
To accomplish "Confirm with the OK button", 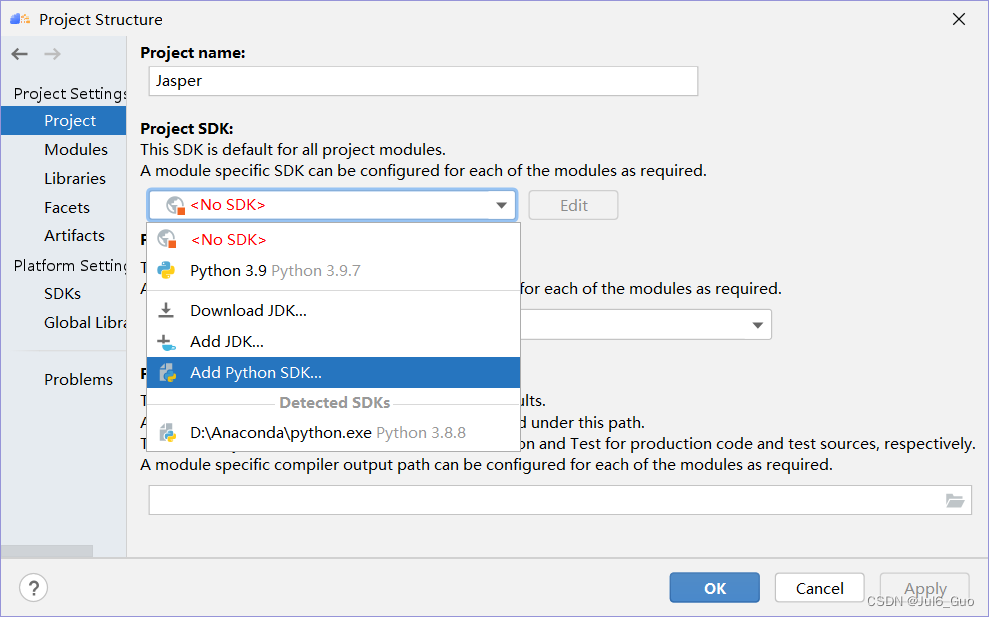I will (x=715, y=588).
